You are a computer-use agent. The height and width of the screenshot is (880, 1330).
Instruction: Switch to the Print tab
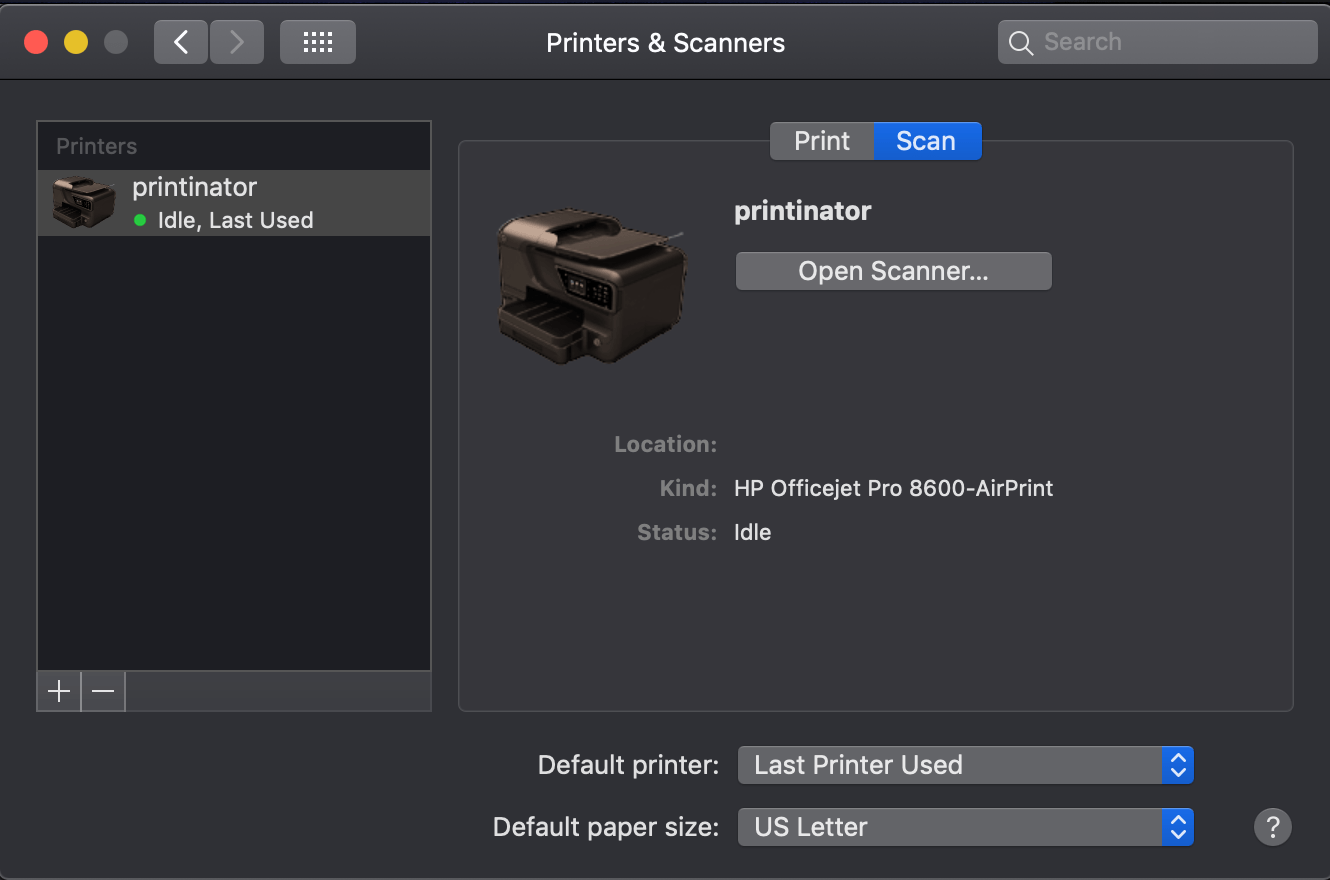[x=822, y=141]
